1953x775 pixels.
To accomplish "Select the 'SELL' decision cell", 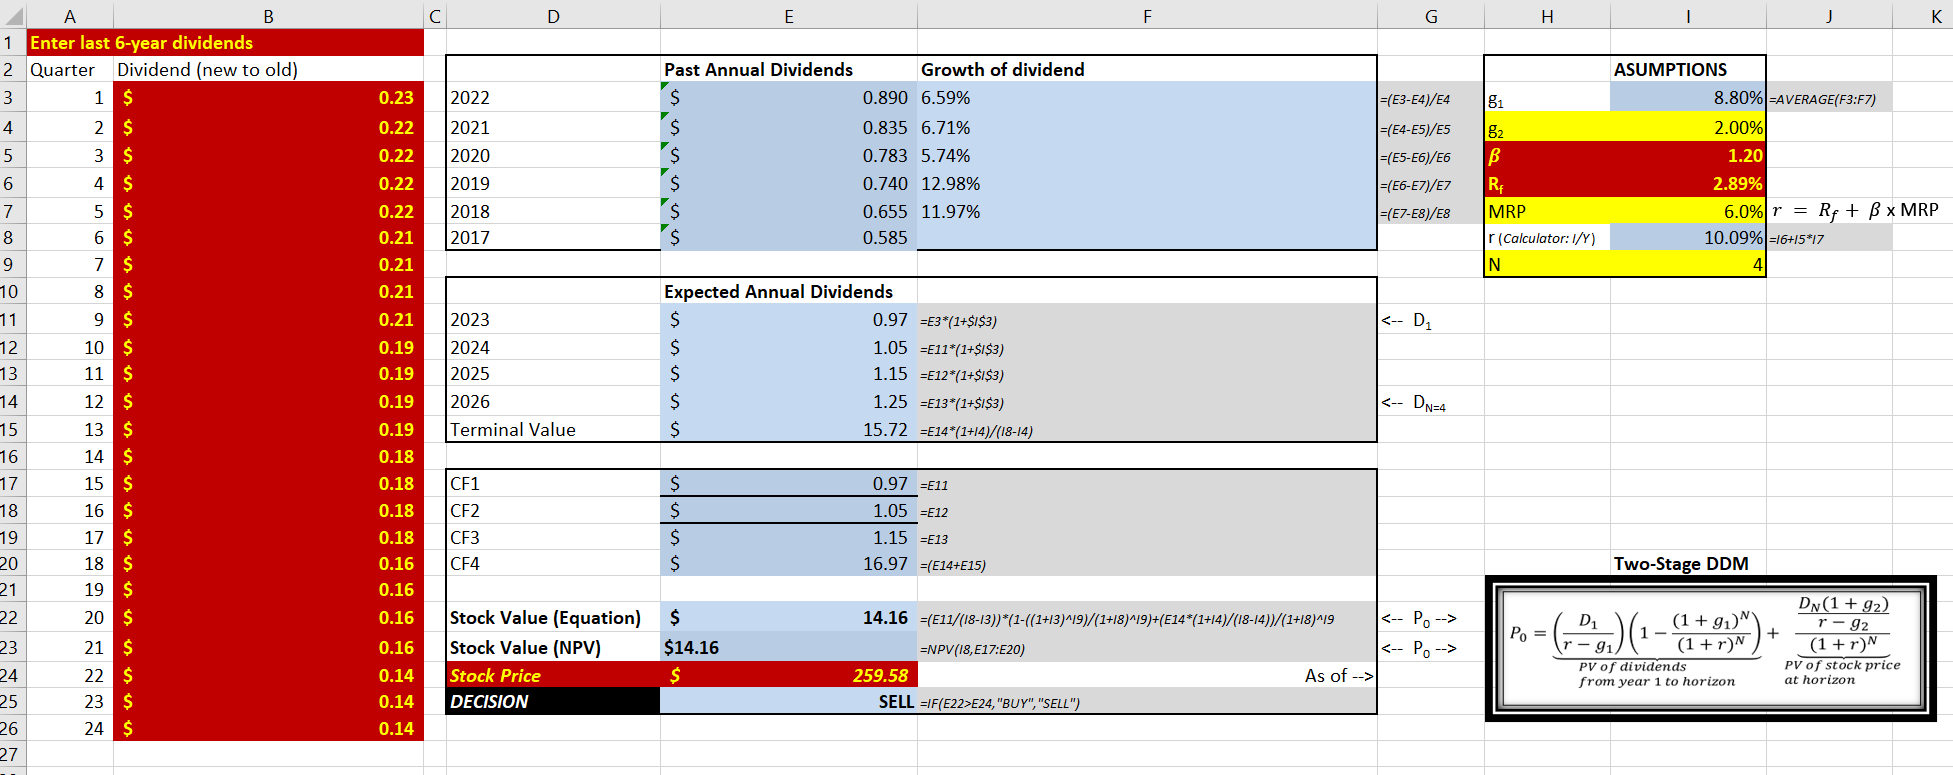I will coord(789,701).
